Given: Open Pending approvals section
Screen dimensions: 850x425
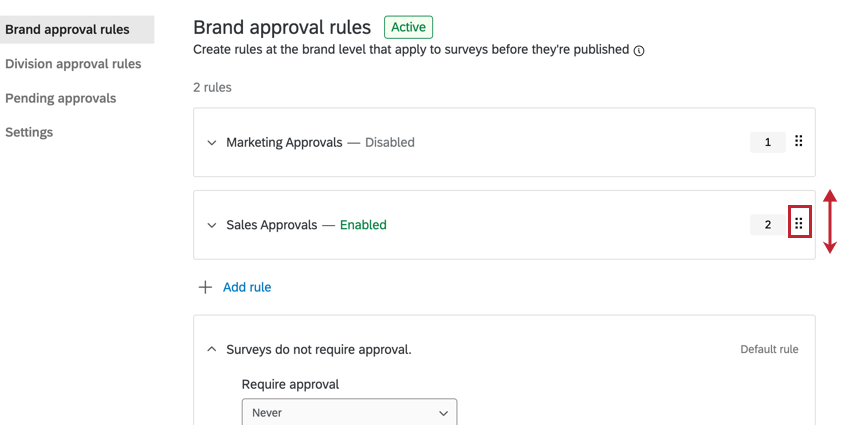Looking at the screenshot, I should click(61, 98).
